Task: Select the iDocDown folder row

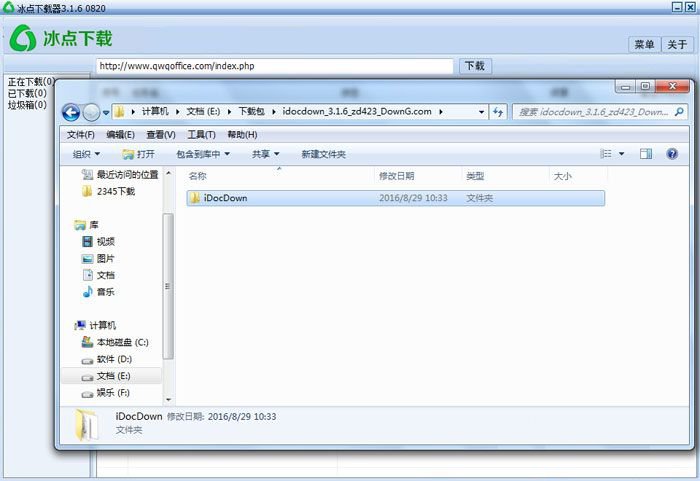Action: [396, 198]
